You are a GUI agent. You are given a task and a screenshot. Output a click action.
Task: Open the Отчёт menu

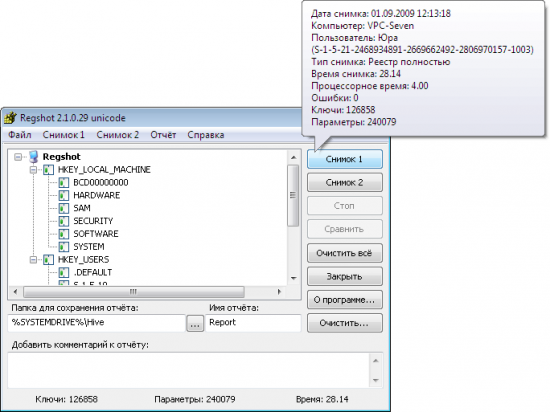pos(163,135)
